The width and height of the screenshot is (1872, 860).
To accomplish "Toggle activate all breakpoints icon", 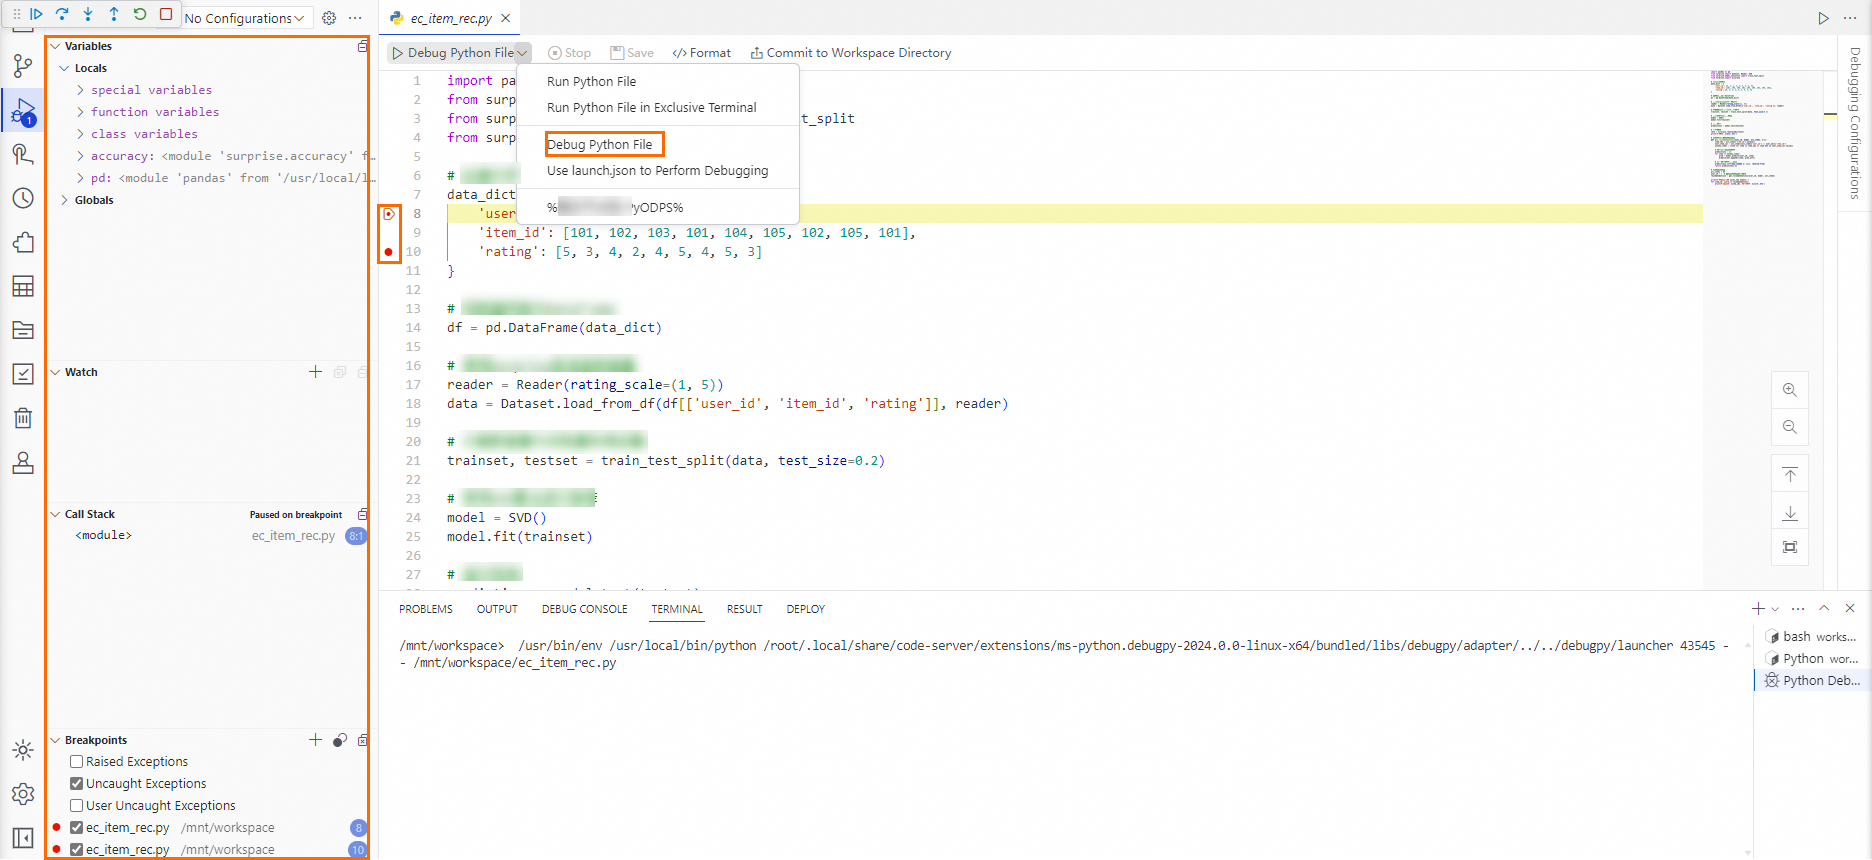I will (x=340, y=740).
